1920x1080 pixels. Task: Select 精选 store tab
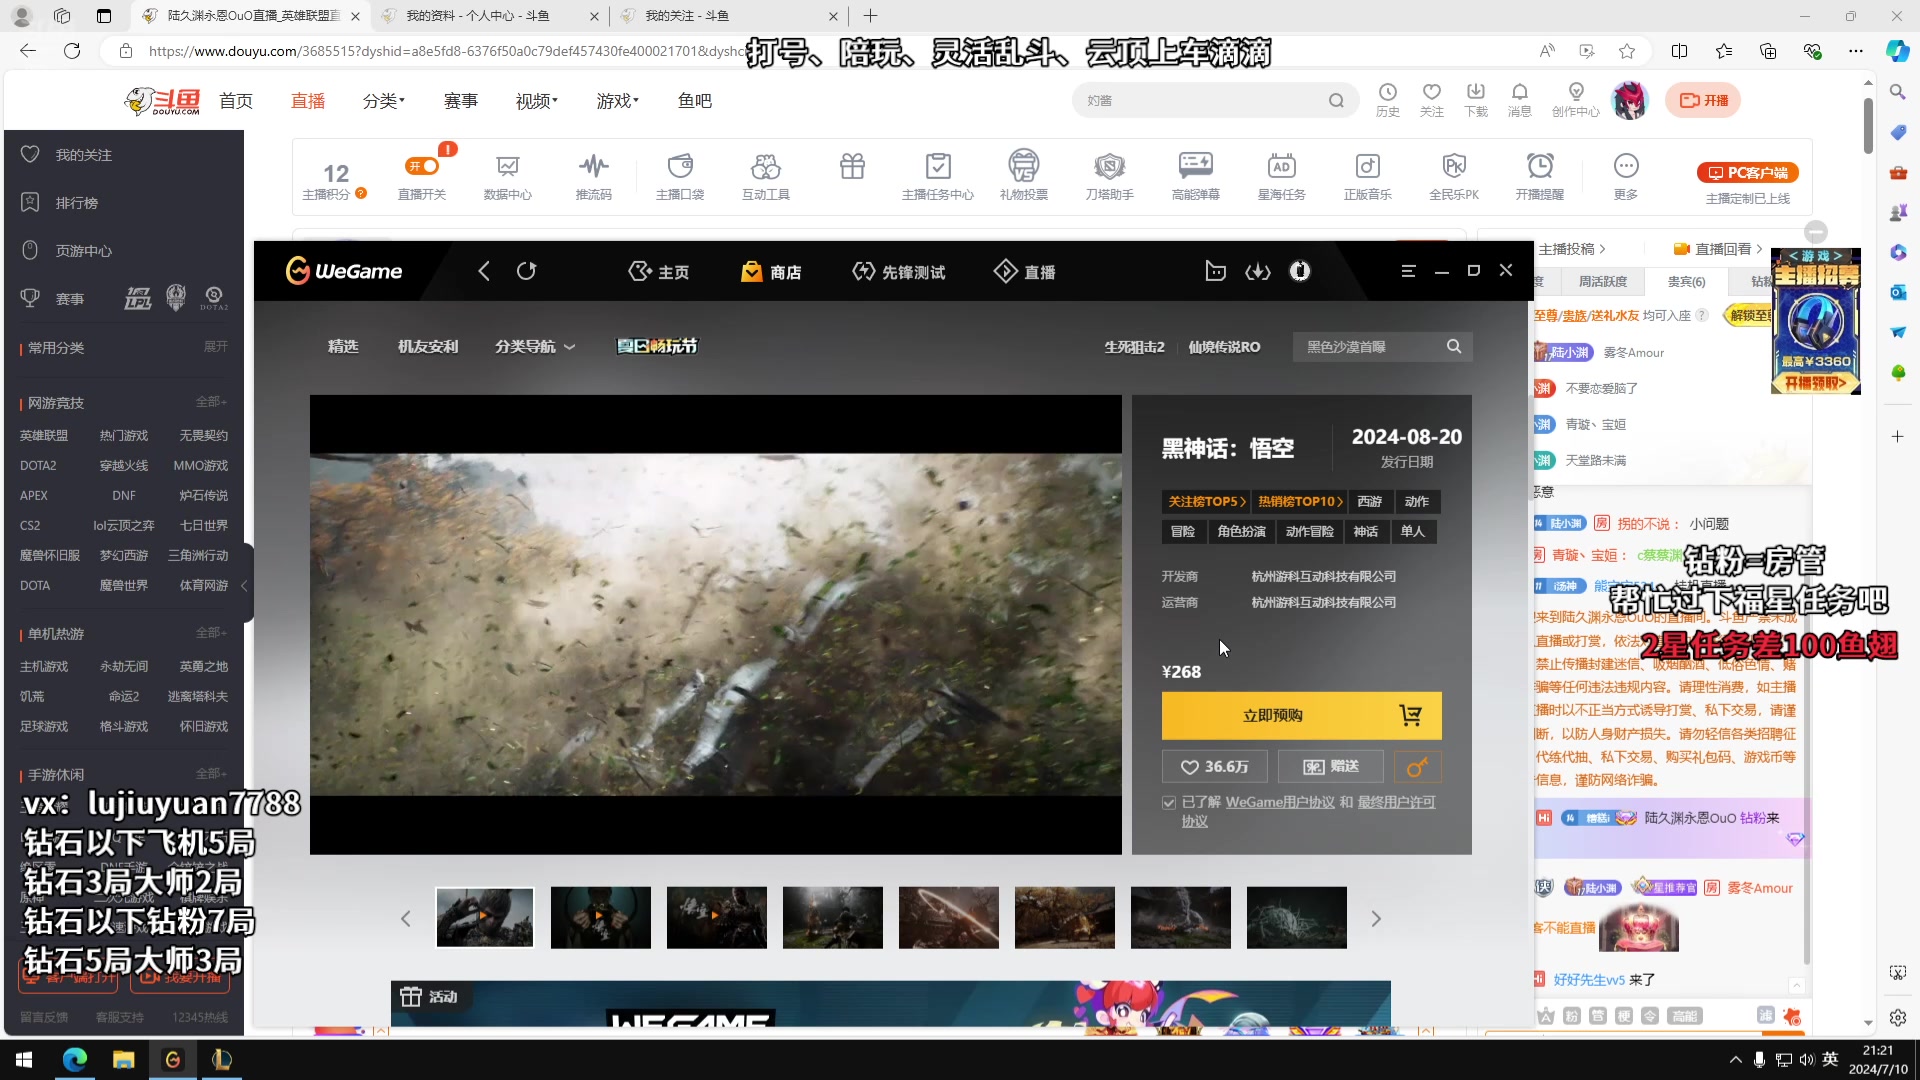343,346
